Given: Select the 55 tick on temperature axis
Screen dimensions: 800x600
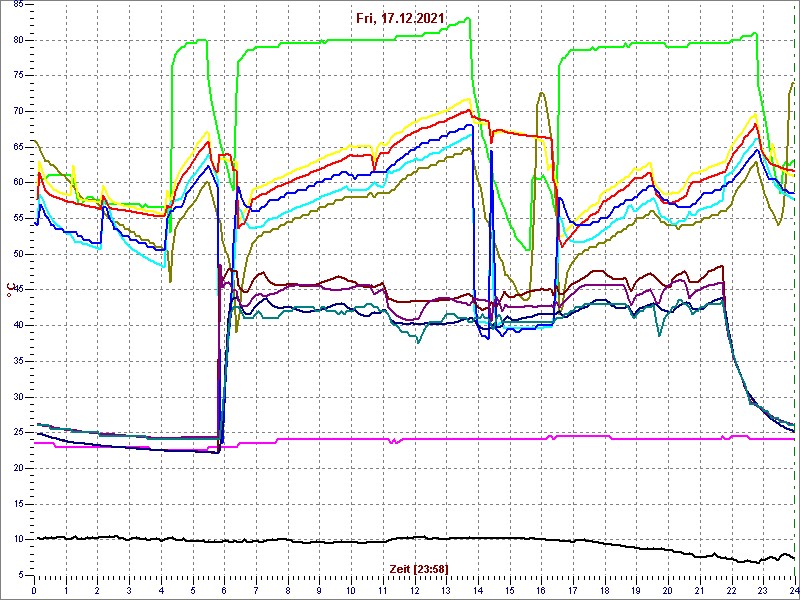Looking at the screenshot, I should [18, 218].
